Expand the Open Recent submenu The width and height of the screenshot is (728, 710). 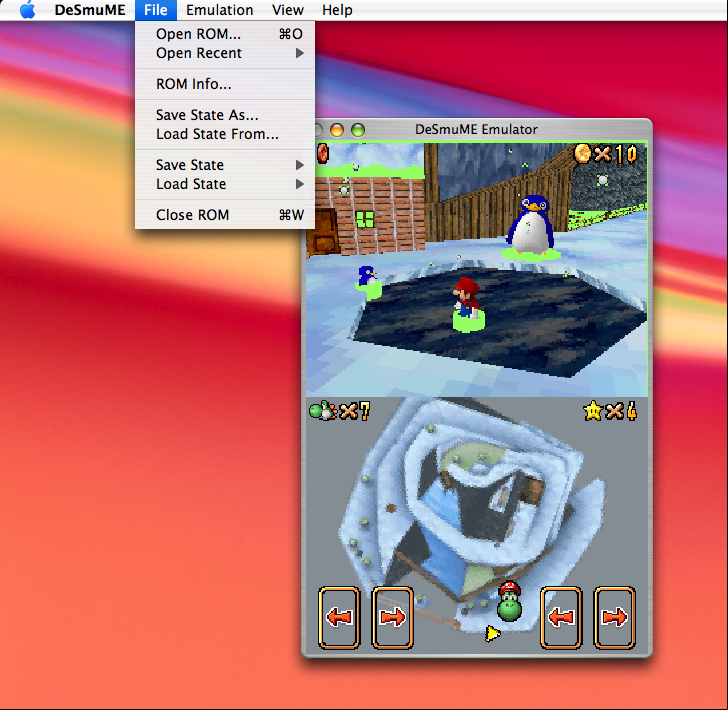click(x=225, y=53)
